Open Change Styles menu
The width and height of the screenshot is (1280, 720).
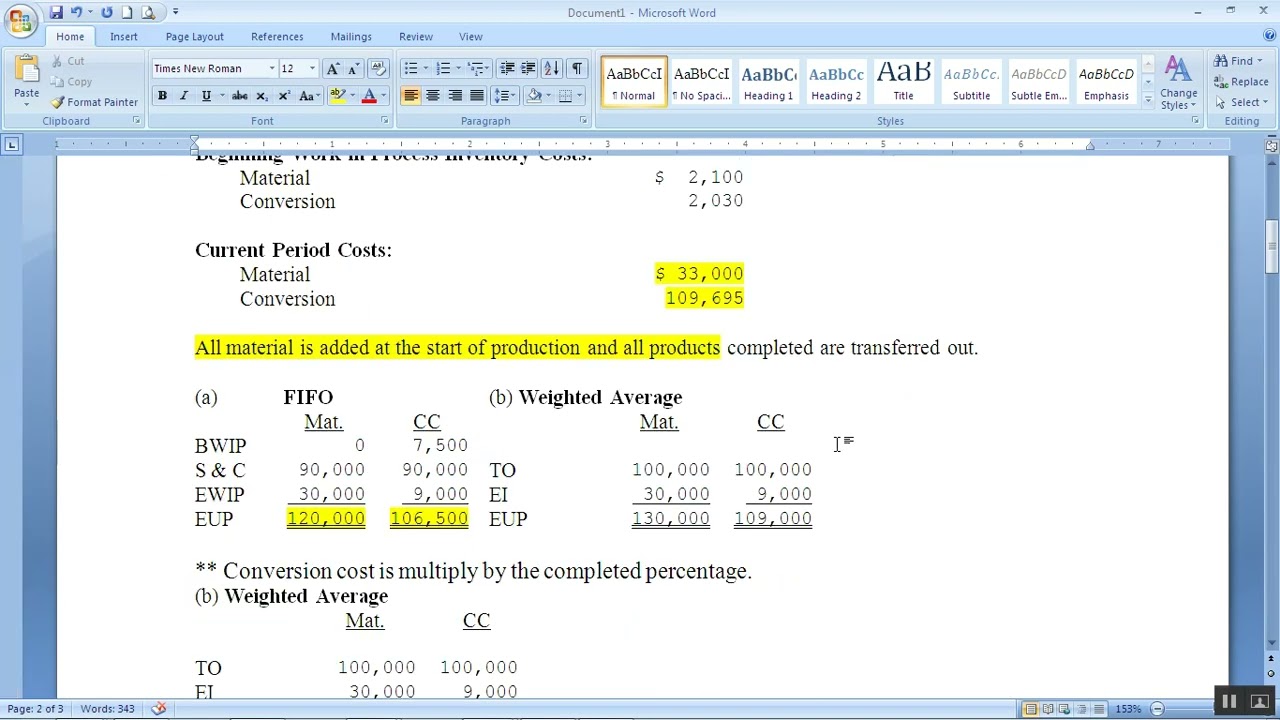point(1178,83)
